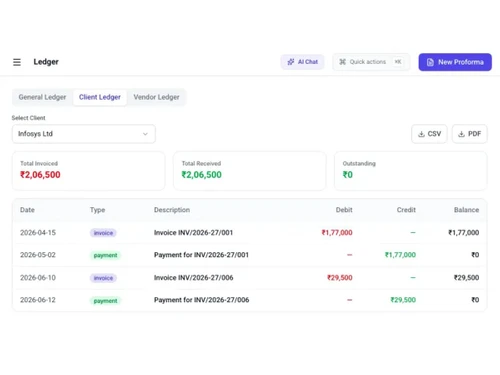
Task: Click the ₹1,77,000 credit amount
Action: [400, 255]
